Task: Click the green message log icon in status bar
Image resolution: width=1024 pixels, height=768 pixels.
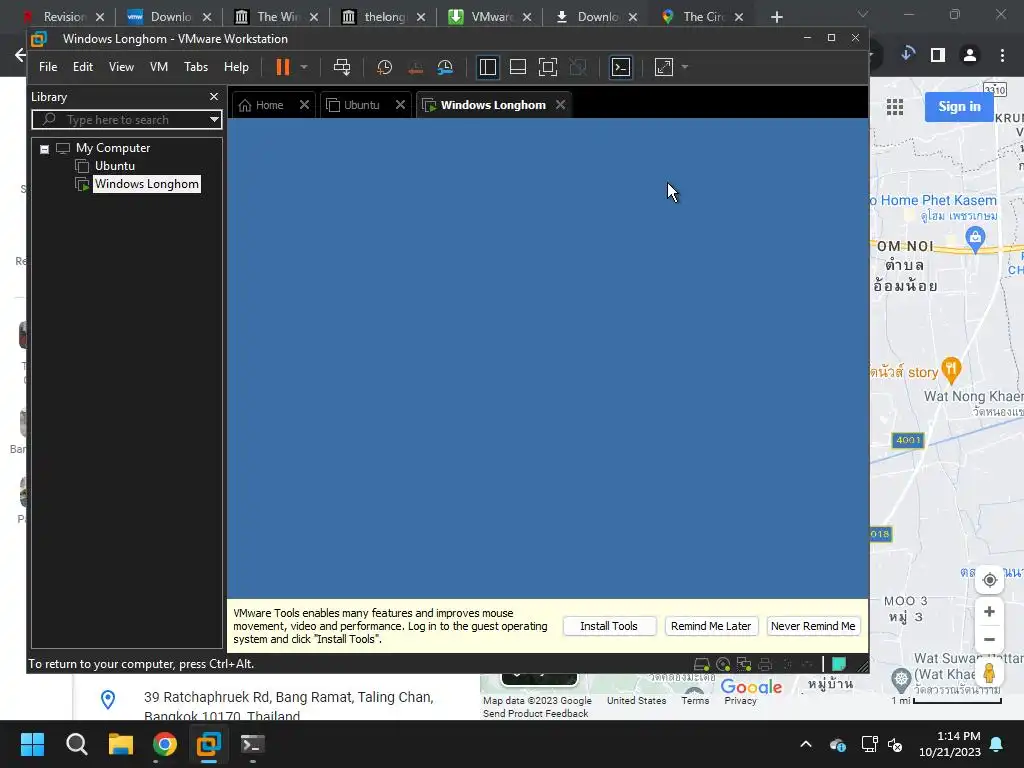Action: coord(839,664)
